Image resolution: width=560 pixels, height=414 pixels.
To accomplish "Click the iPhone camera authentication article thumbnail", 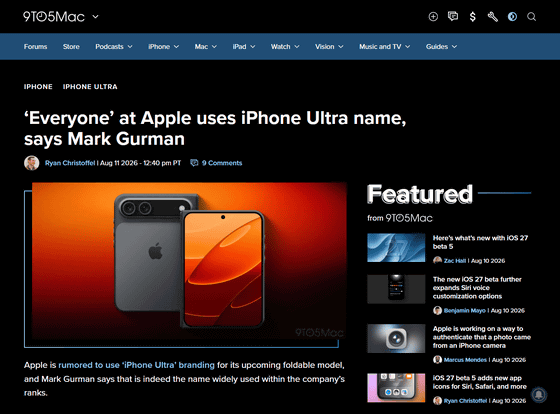I will tap(396, 338).
